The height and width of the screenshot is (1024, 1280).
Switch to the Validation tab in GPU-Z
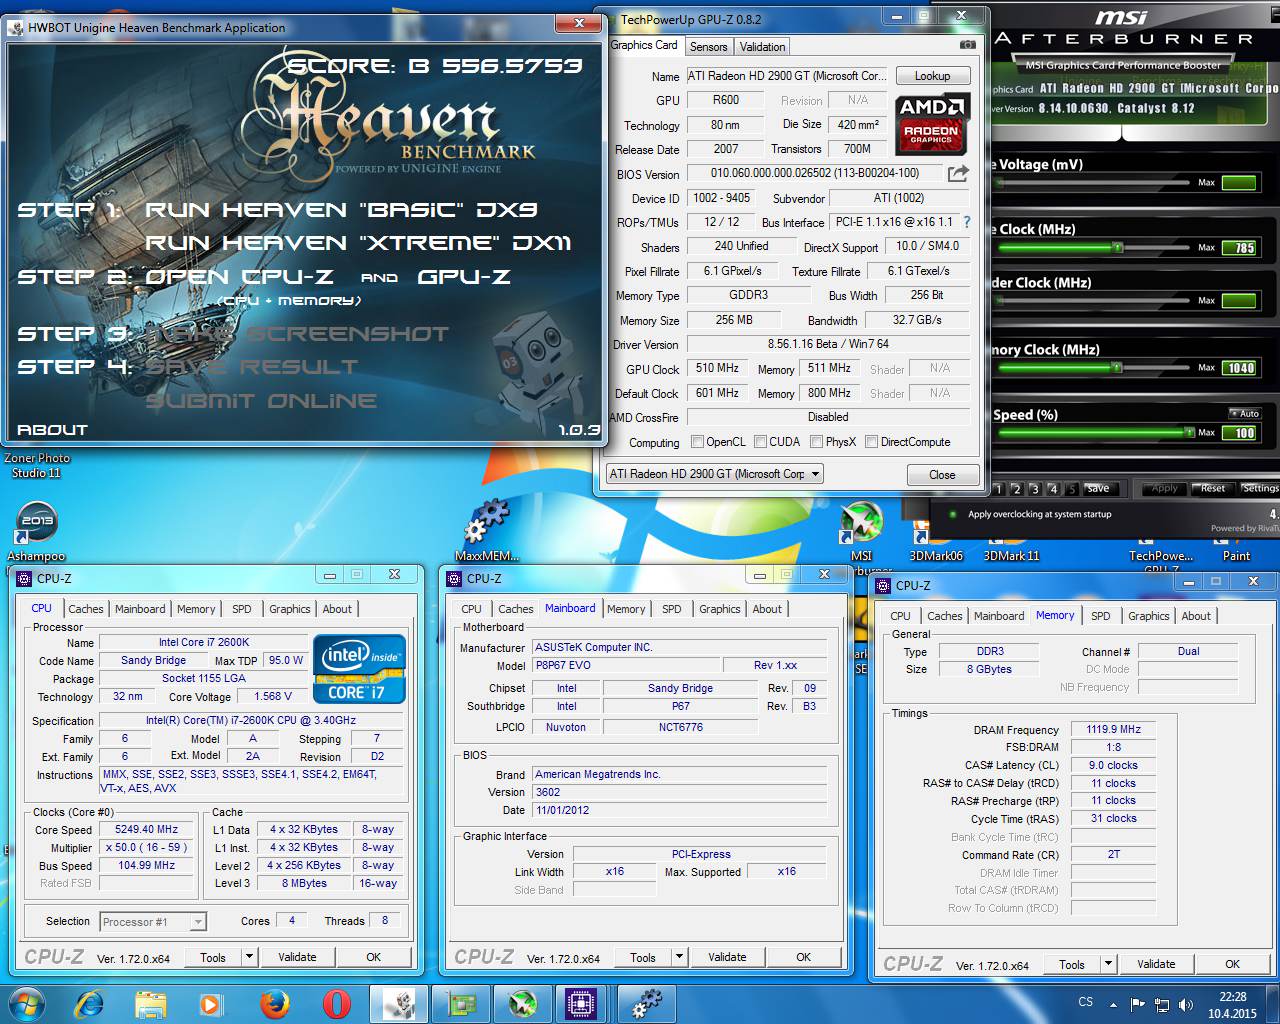coord(762,47)
